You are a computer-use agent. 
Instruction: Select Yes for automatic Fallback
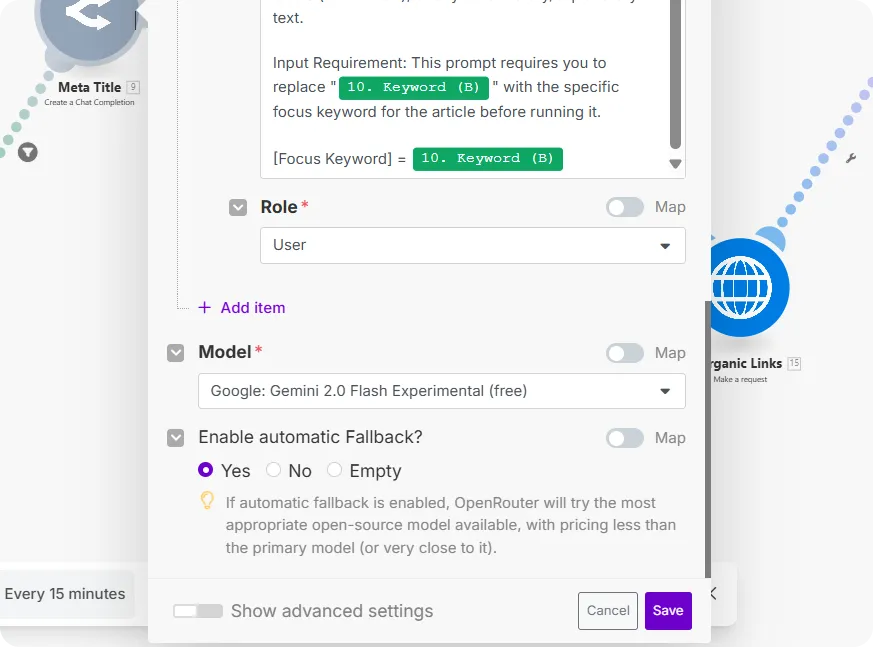(x=205, y=470)
